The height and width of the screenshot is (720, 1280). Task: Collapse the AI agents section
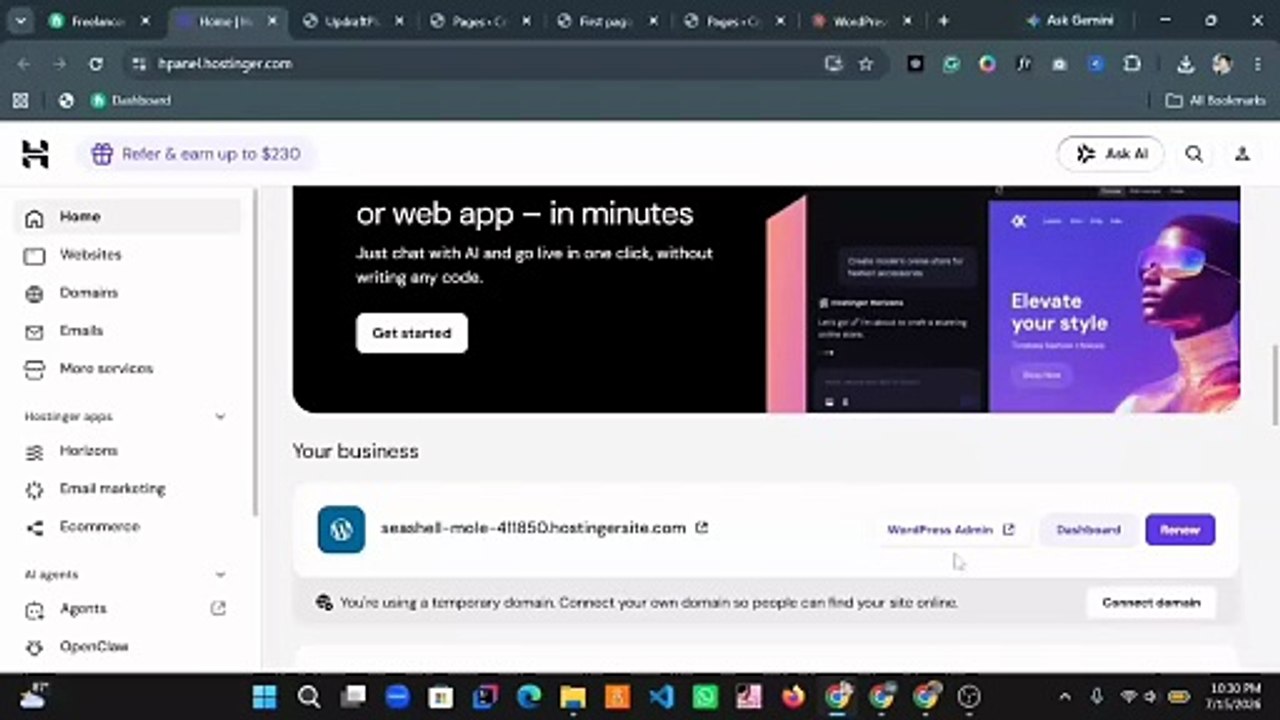220,574
